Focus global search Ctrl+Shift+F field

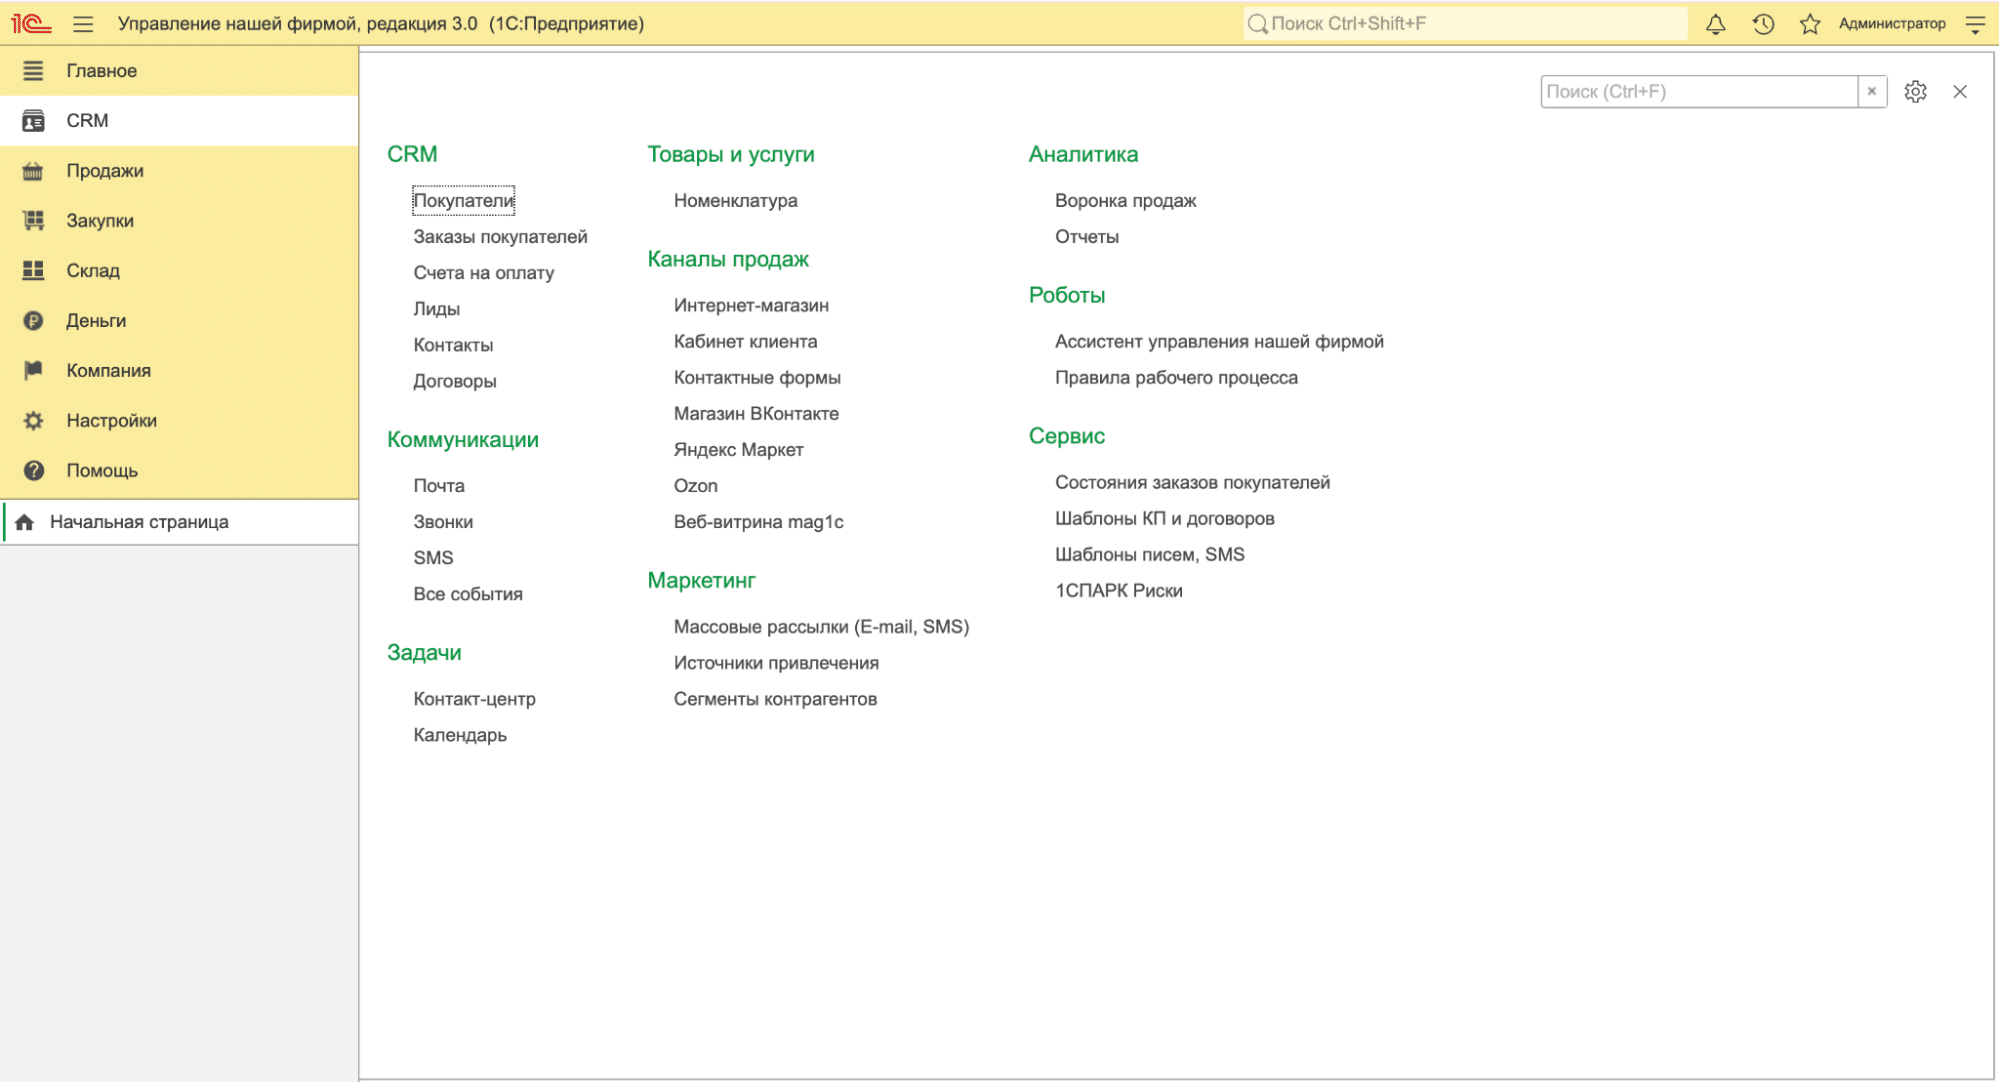[1465, 24]
